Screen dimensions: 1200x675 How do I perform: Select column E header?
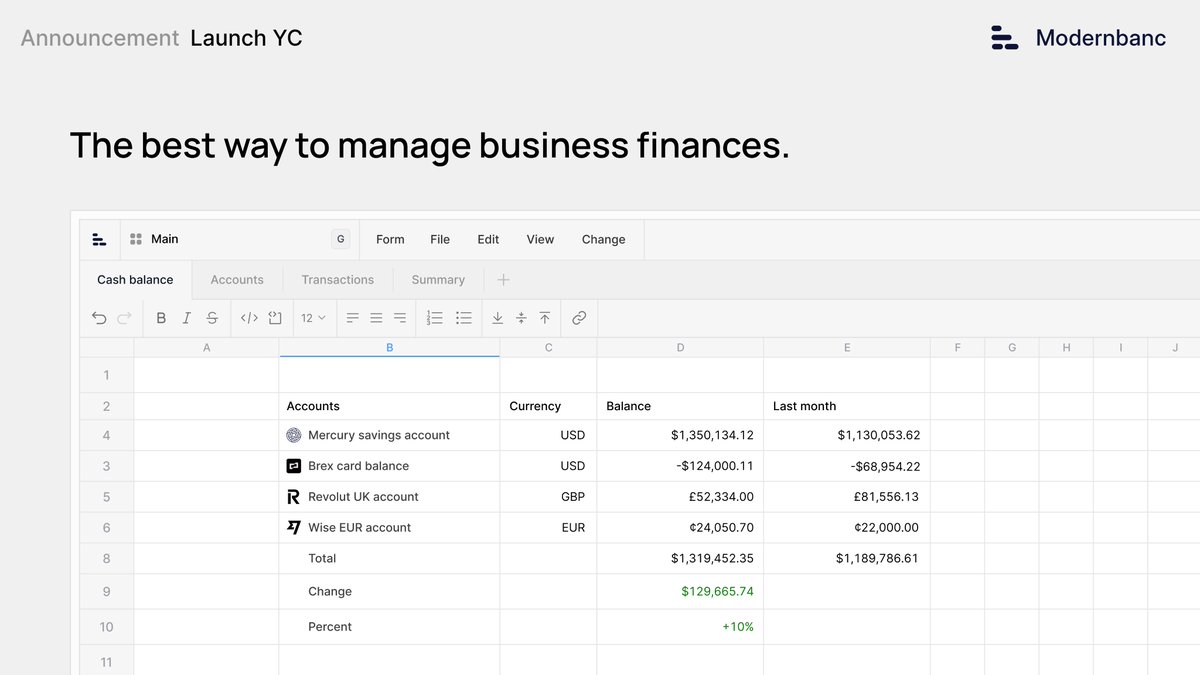pyautogui.click(x=847, y=348)
